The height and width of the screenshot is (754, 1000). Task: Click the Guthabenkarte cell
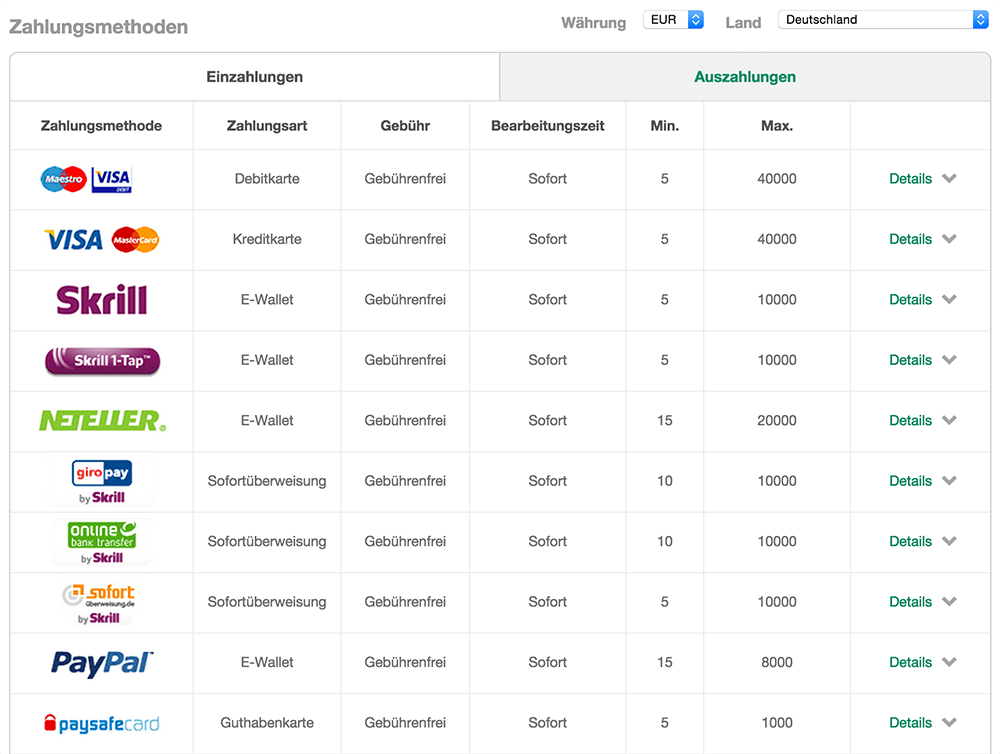coord(267,723)
